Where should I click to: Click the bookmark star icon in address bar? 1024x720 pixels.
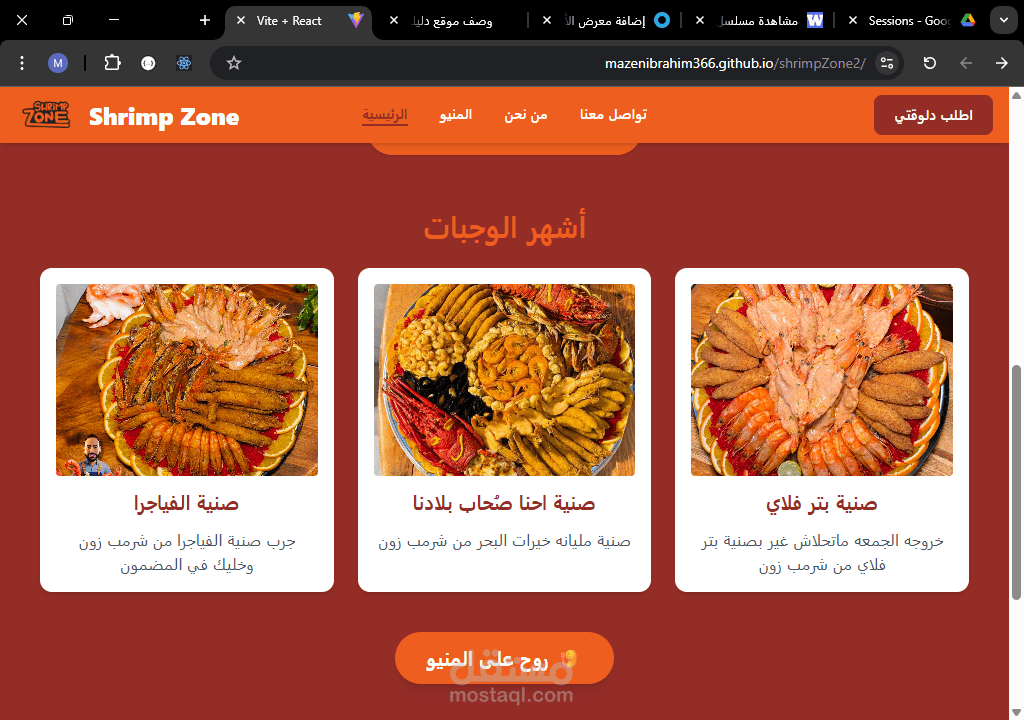pos(234,63)
